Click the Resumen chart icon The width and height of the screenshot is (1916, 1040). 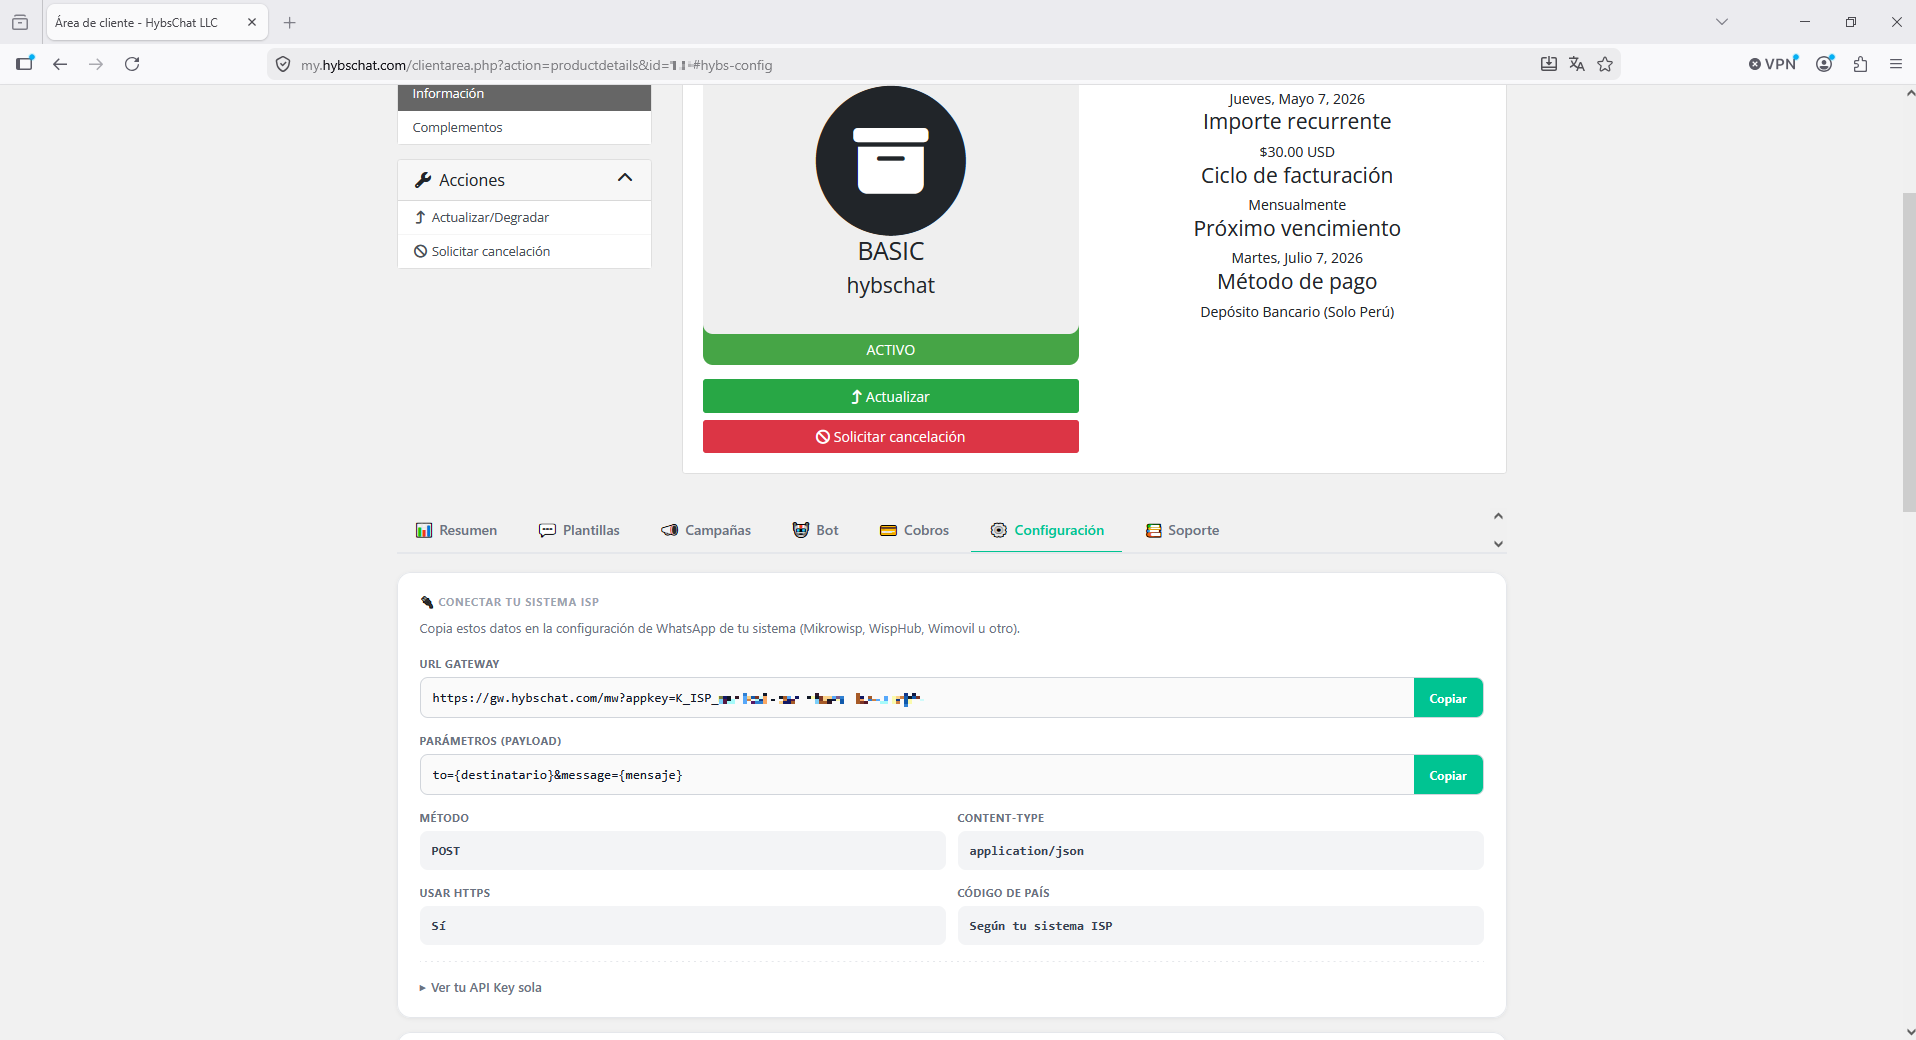click(424, 530)
